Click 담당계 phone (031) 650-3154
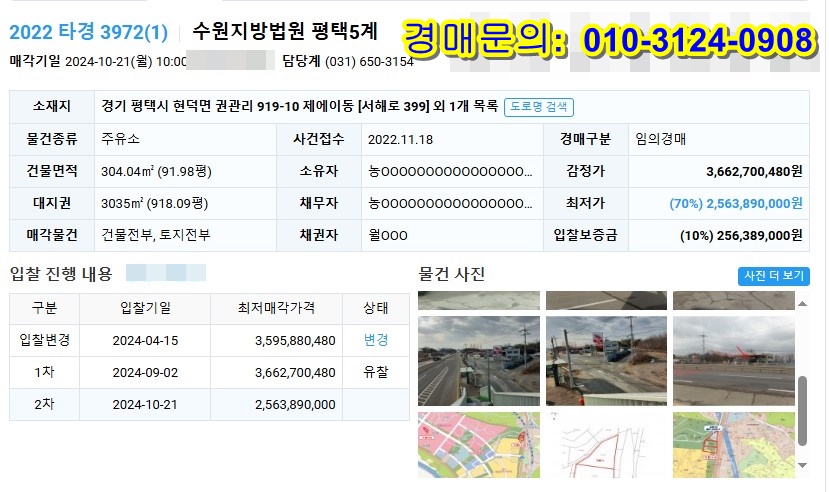Viewport: 829px width, 492px height. pos(369,61)
